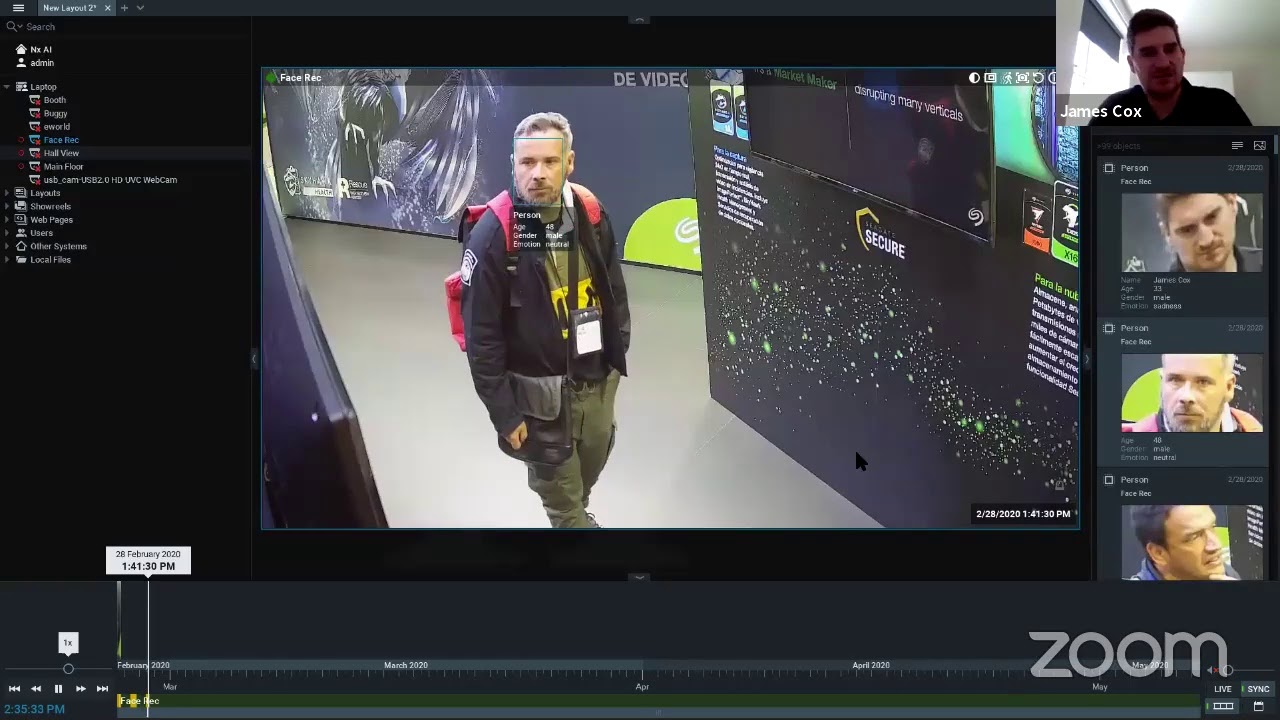Fast forward playback

tap(80, 689)
